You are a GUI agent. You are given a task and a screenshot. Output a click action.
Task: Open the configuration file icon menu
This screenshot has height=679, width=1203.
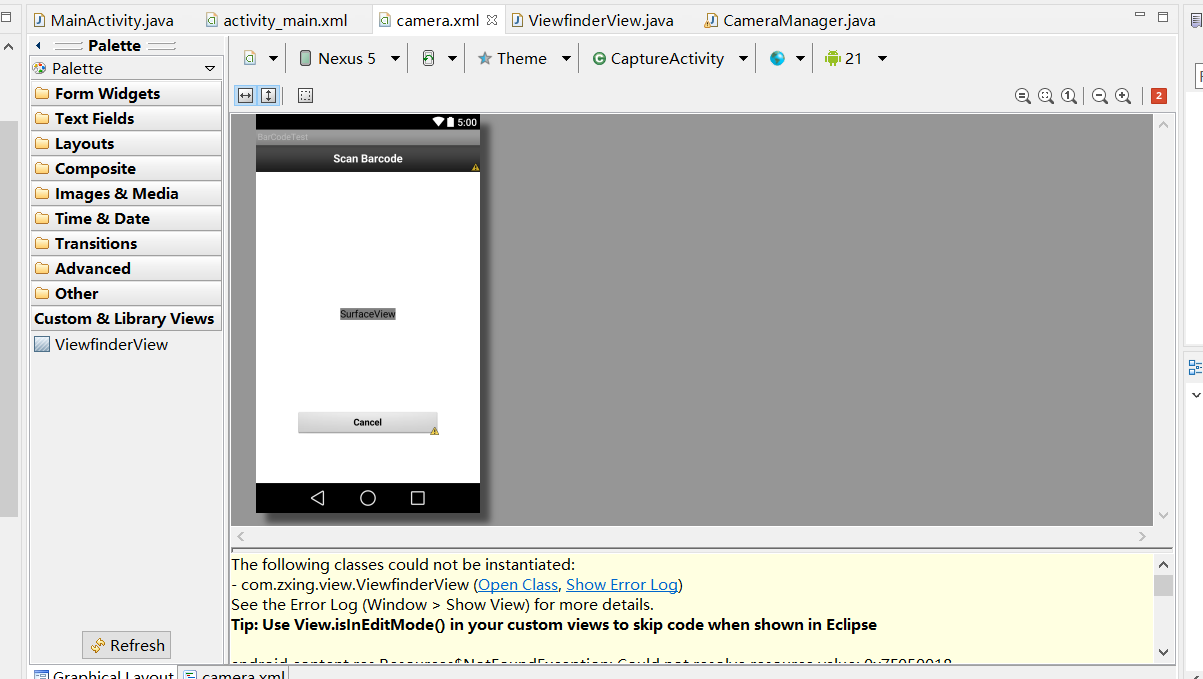[250, 58]
